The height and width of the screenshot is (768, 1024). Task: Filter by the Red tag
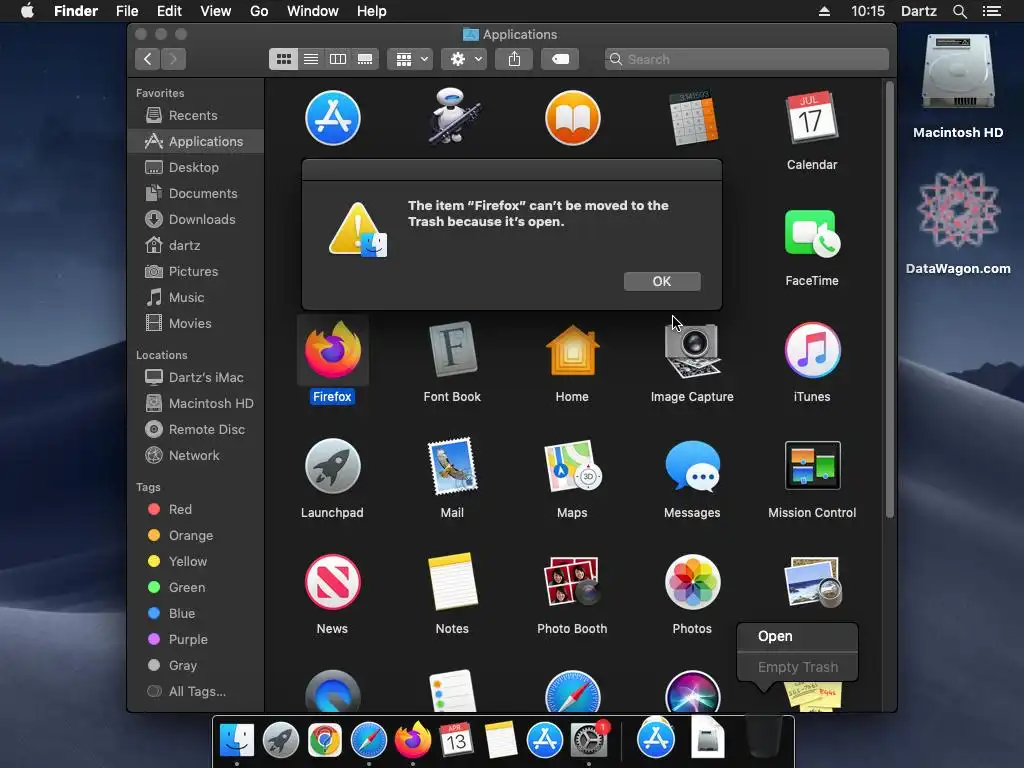coord(196,509)
